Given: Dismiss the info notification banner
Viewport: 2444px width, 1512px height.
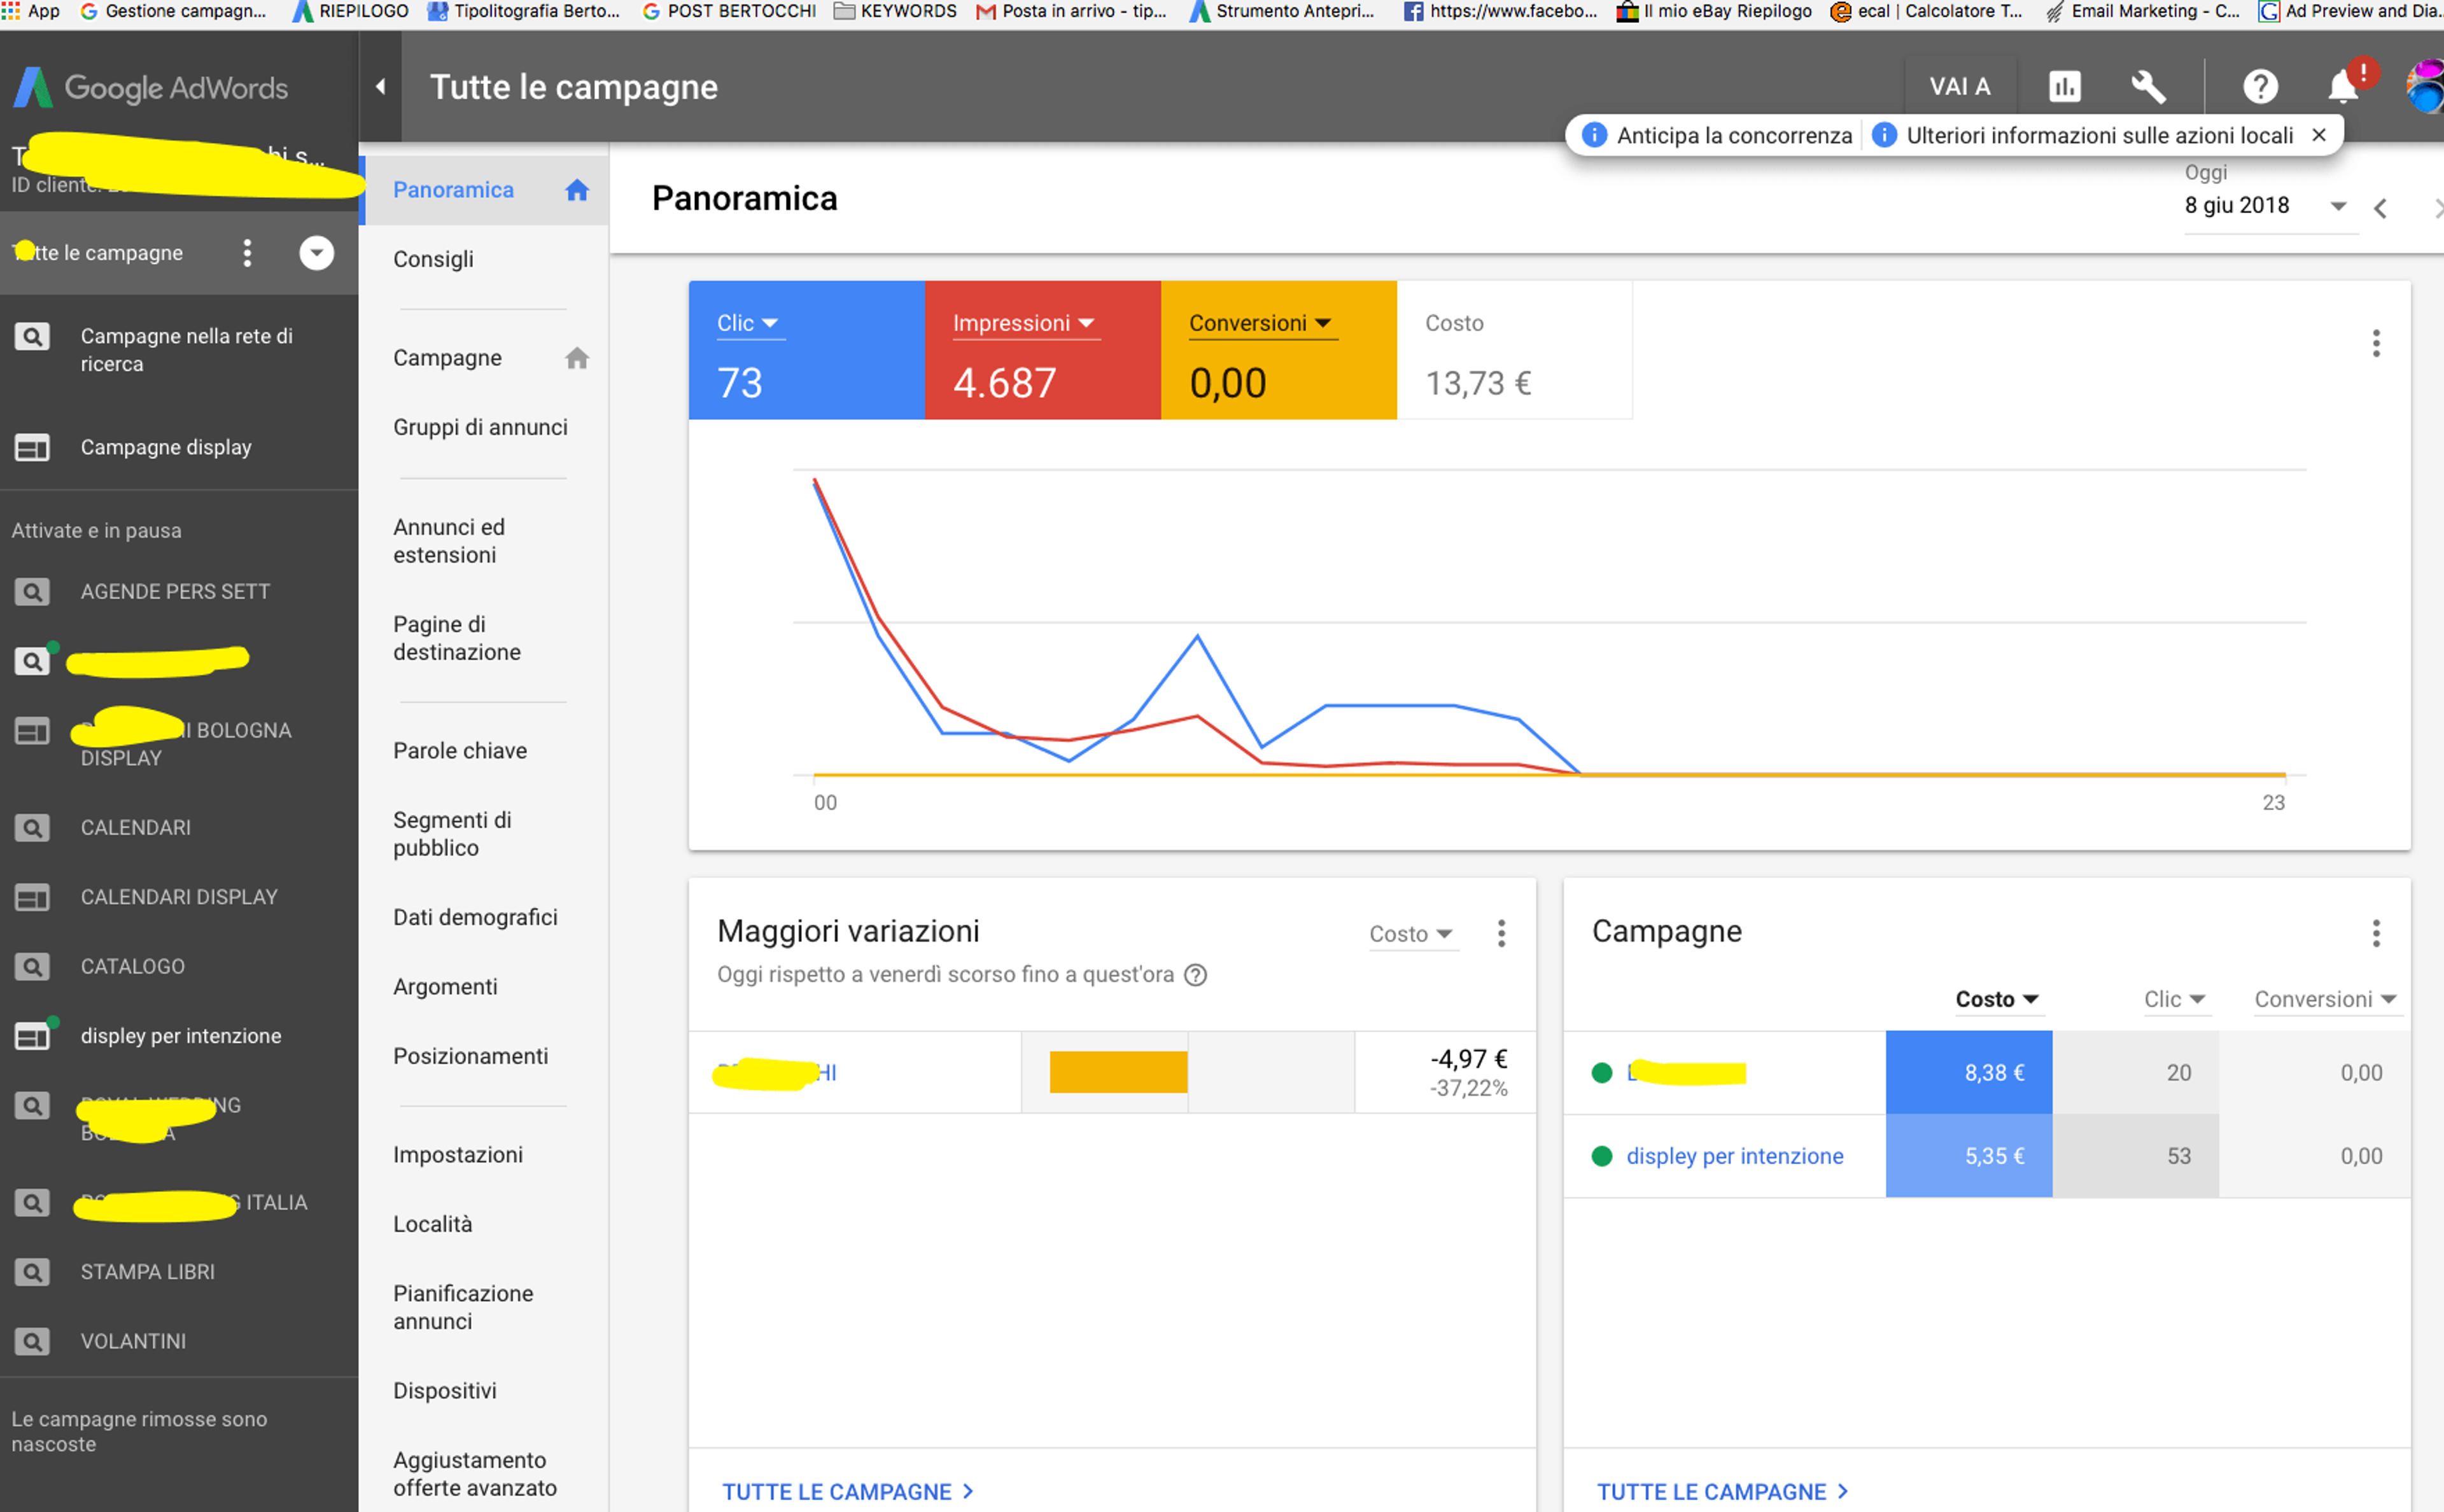Looking at the screenshot, I should point(2319,135).
